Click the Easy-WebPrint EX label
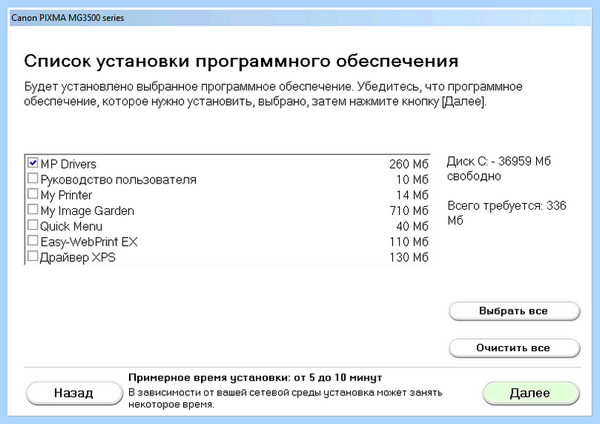Screen dimensions: 600x424 (x=89, y=242)
